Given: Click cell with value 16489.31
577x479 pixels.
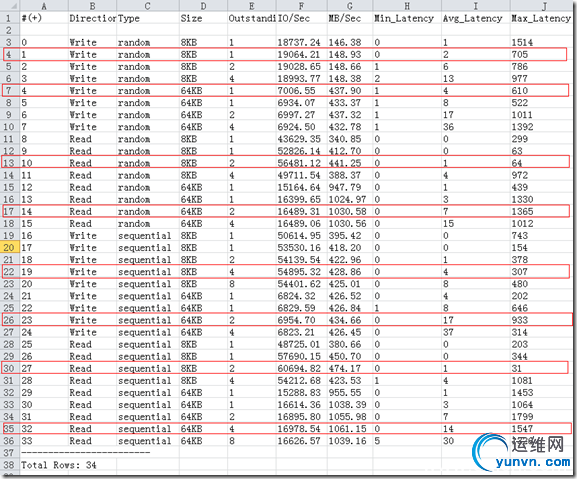Looking at the screenshot, I should point(301,212).
